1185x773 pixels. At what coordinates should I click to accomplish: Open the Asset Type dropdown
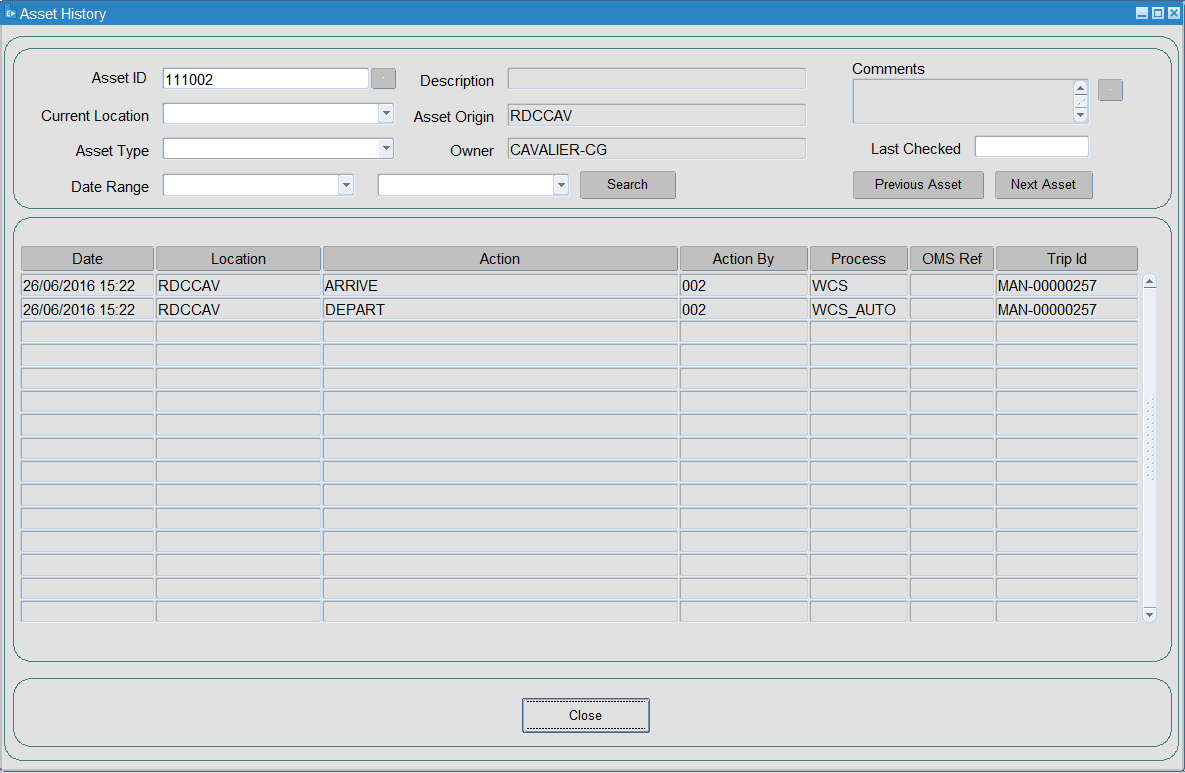[x=385, y=148]
